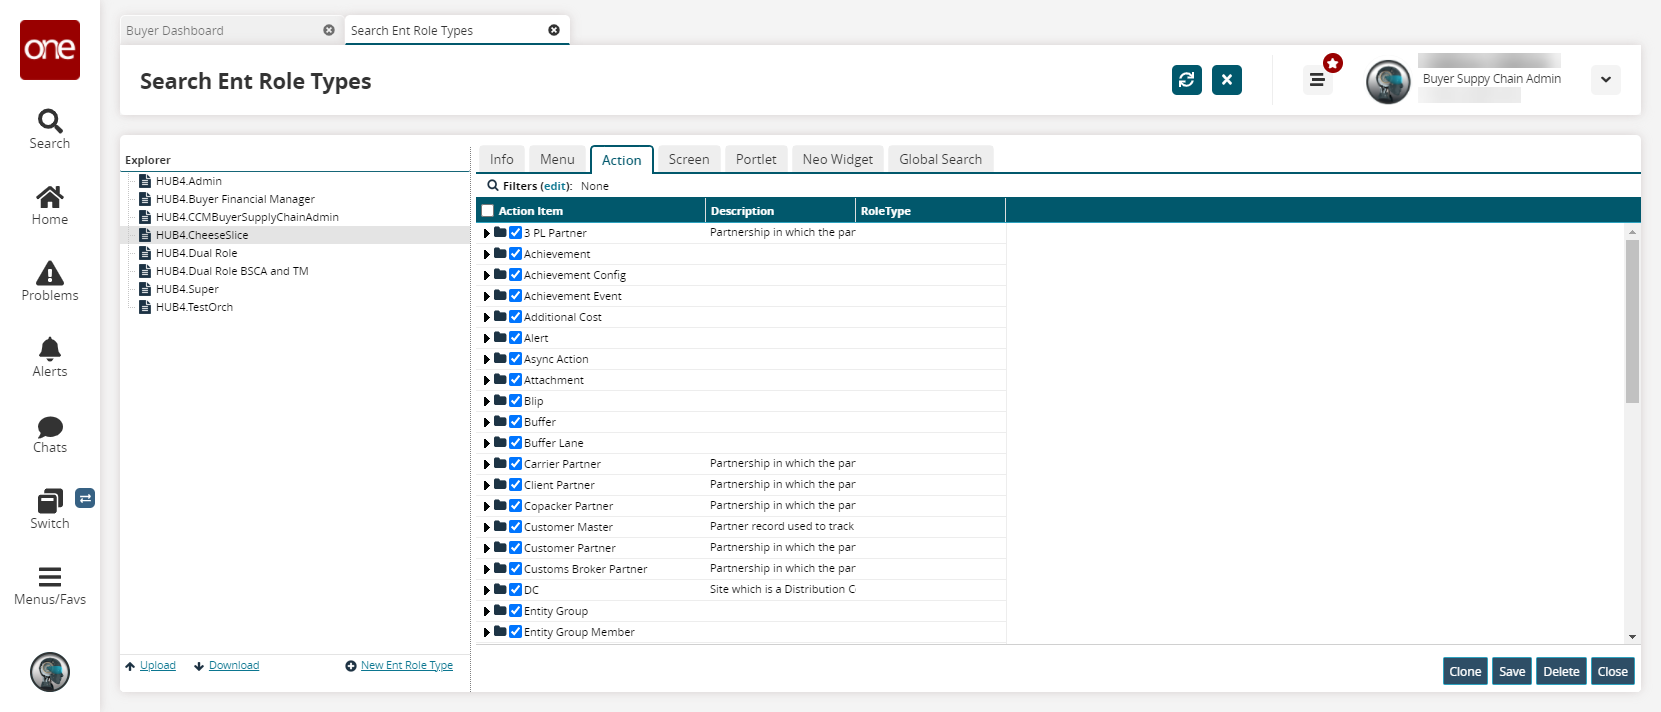Open the user profile dropdown chevron

coord(1605,80)
